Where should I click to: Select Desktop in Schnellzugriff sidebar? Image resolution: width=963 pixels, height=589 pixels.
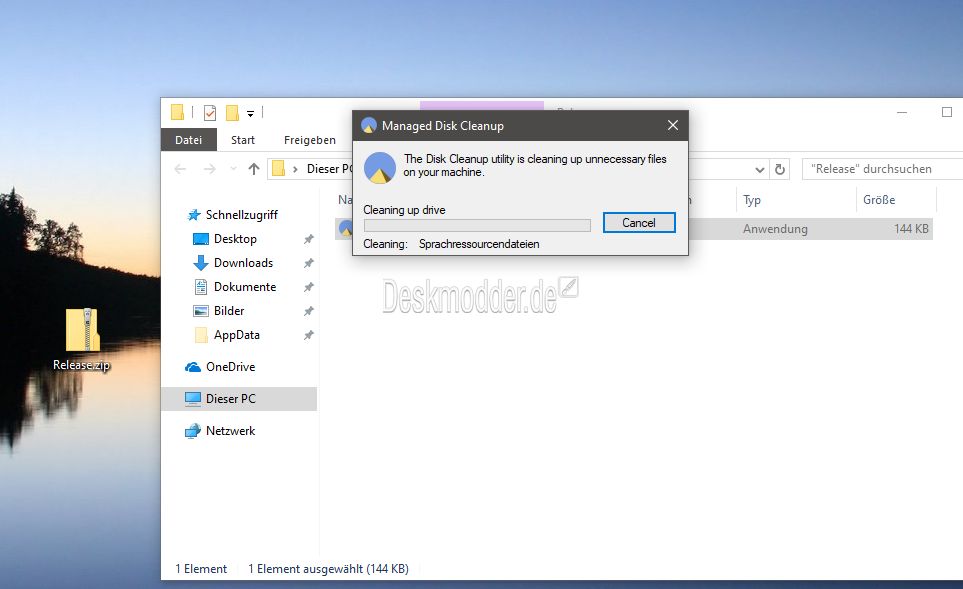235,239
